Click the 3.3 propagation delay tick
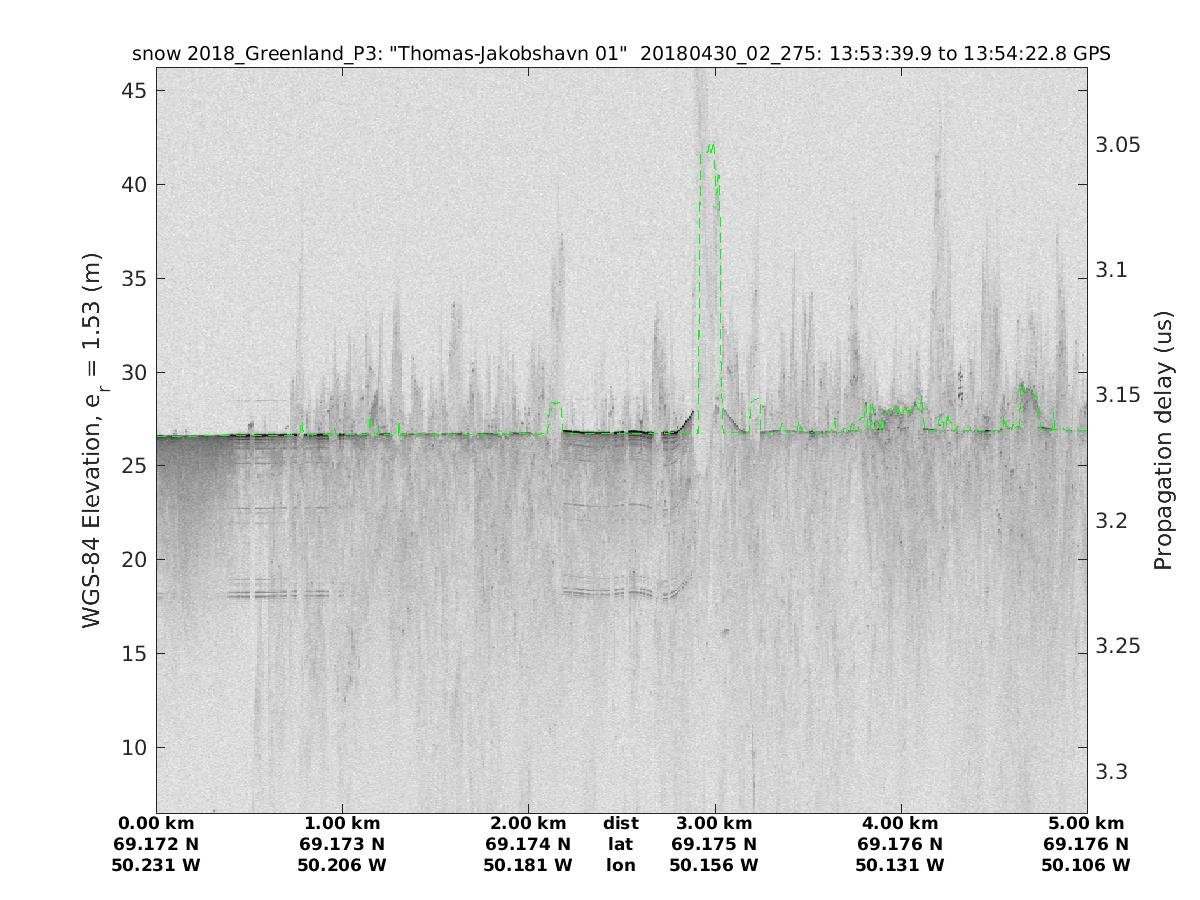This screenshot has height=900, width=1200. (x=1112, y=772)
